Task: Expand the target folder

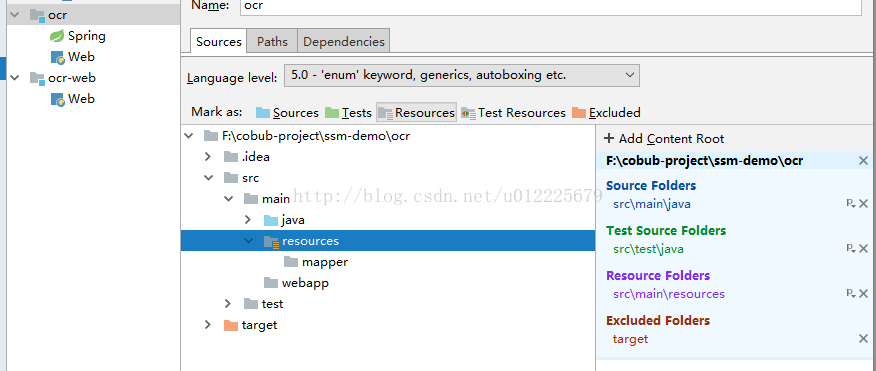Action: tap(208, 325)
